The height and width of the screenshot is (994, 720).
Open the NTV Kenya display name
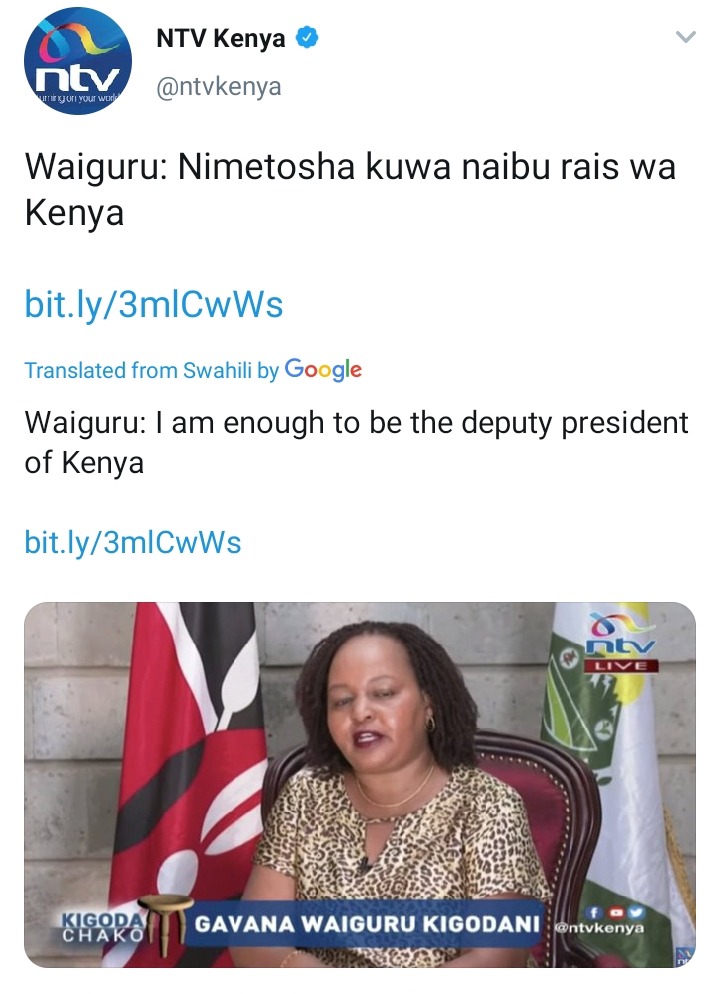click(221, 38)
